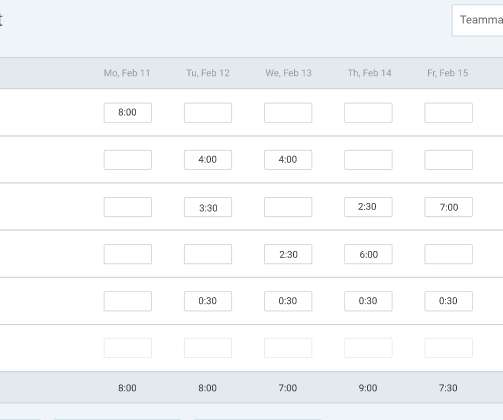
Task: Click the 8:00 field under Mo, Feb 11
Action: [x=128, y=113]
